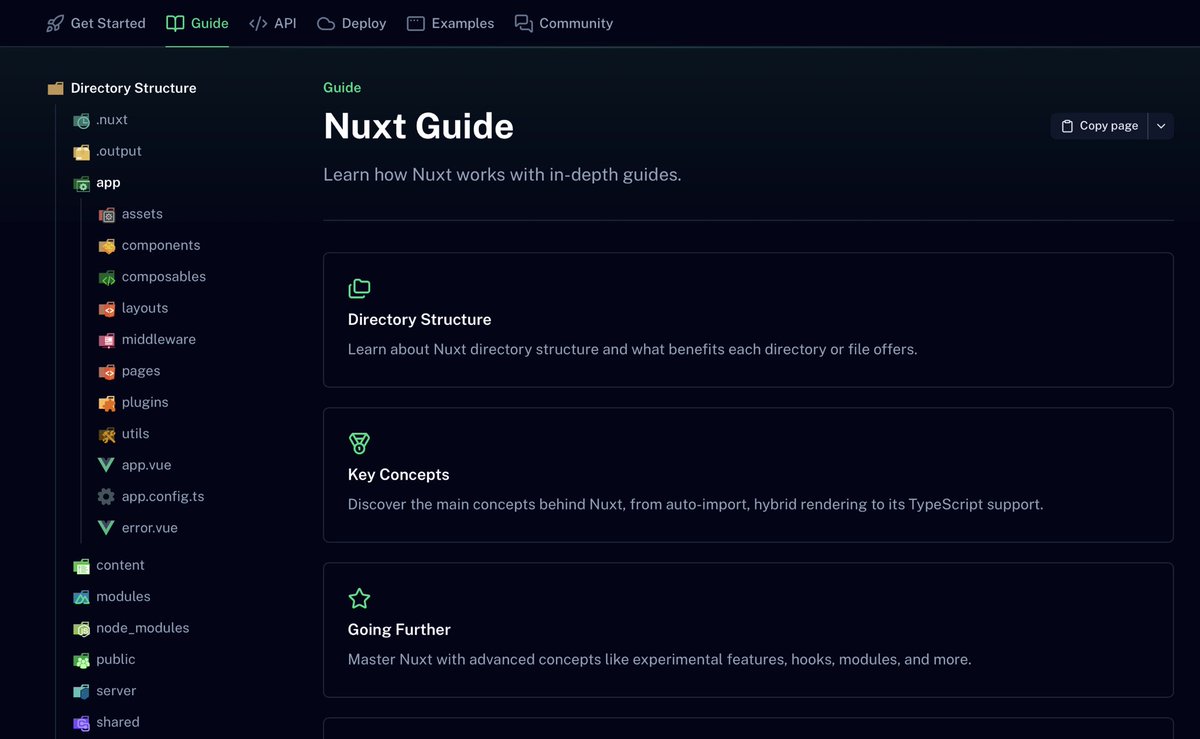Click the app folder icon in sidebar
Image resolution: width=1200 pixels, height=739 pixels.
pyautogui.click(x=82, y=183)
